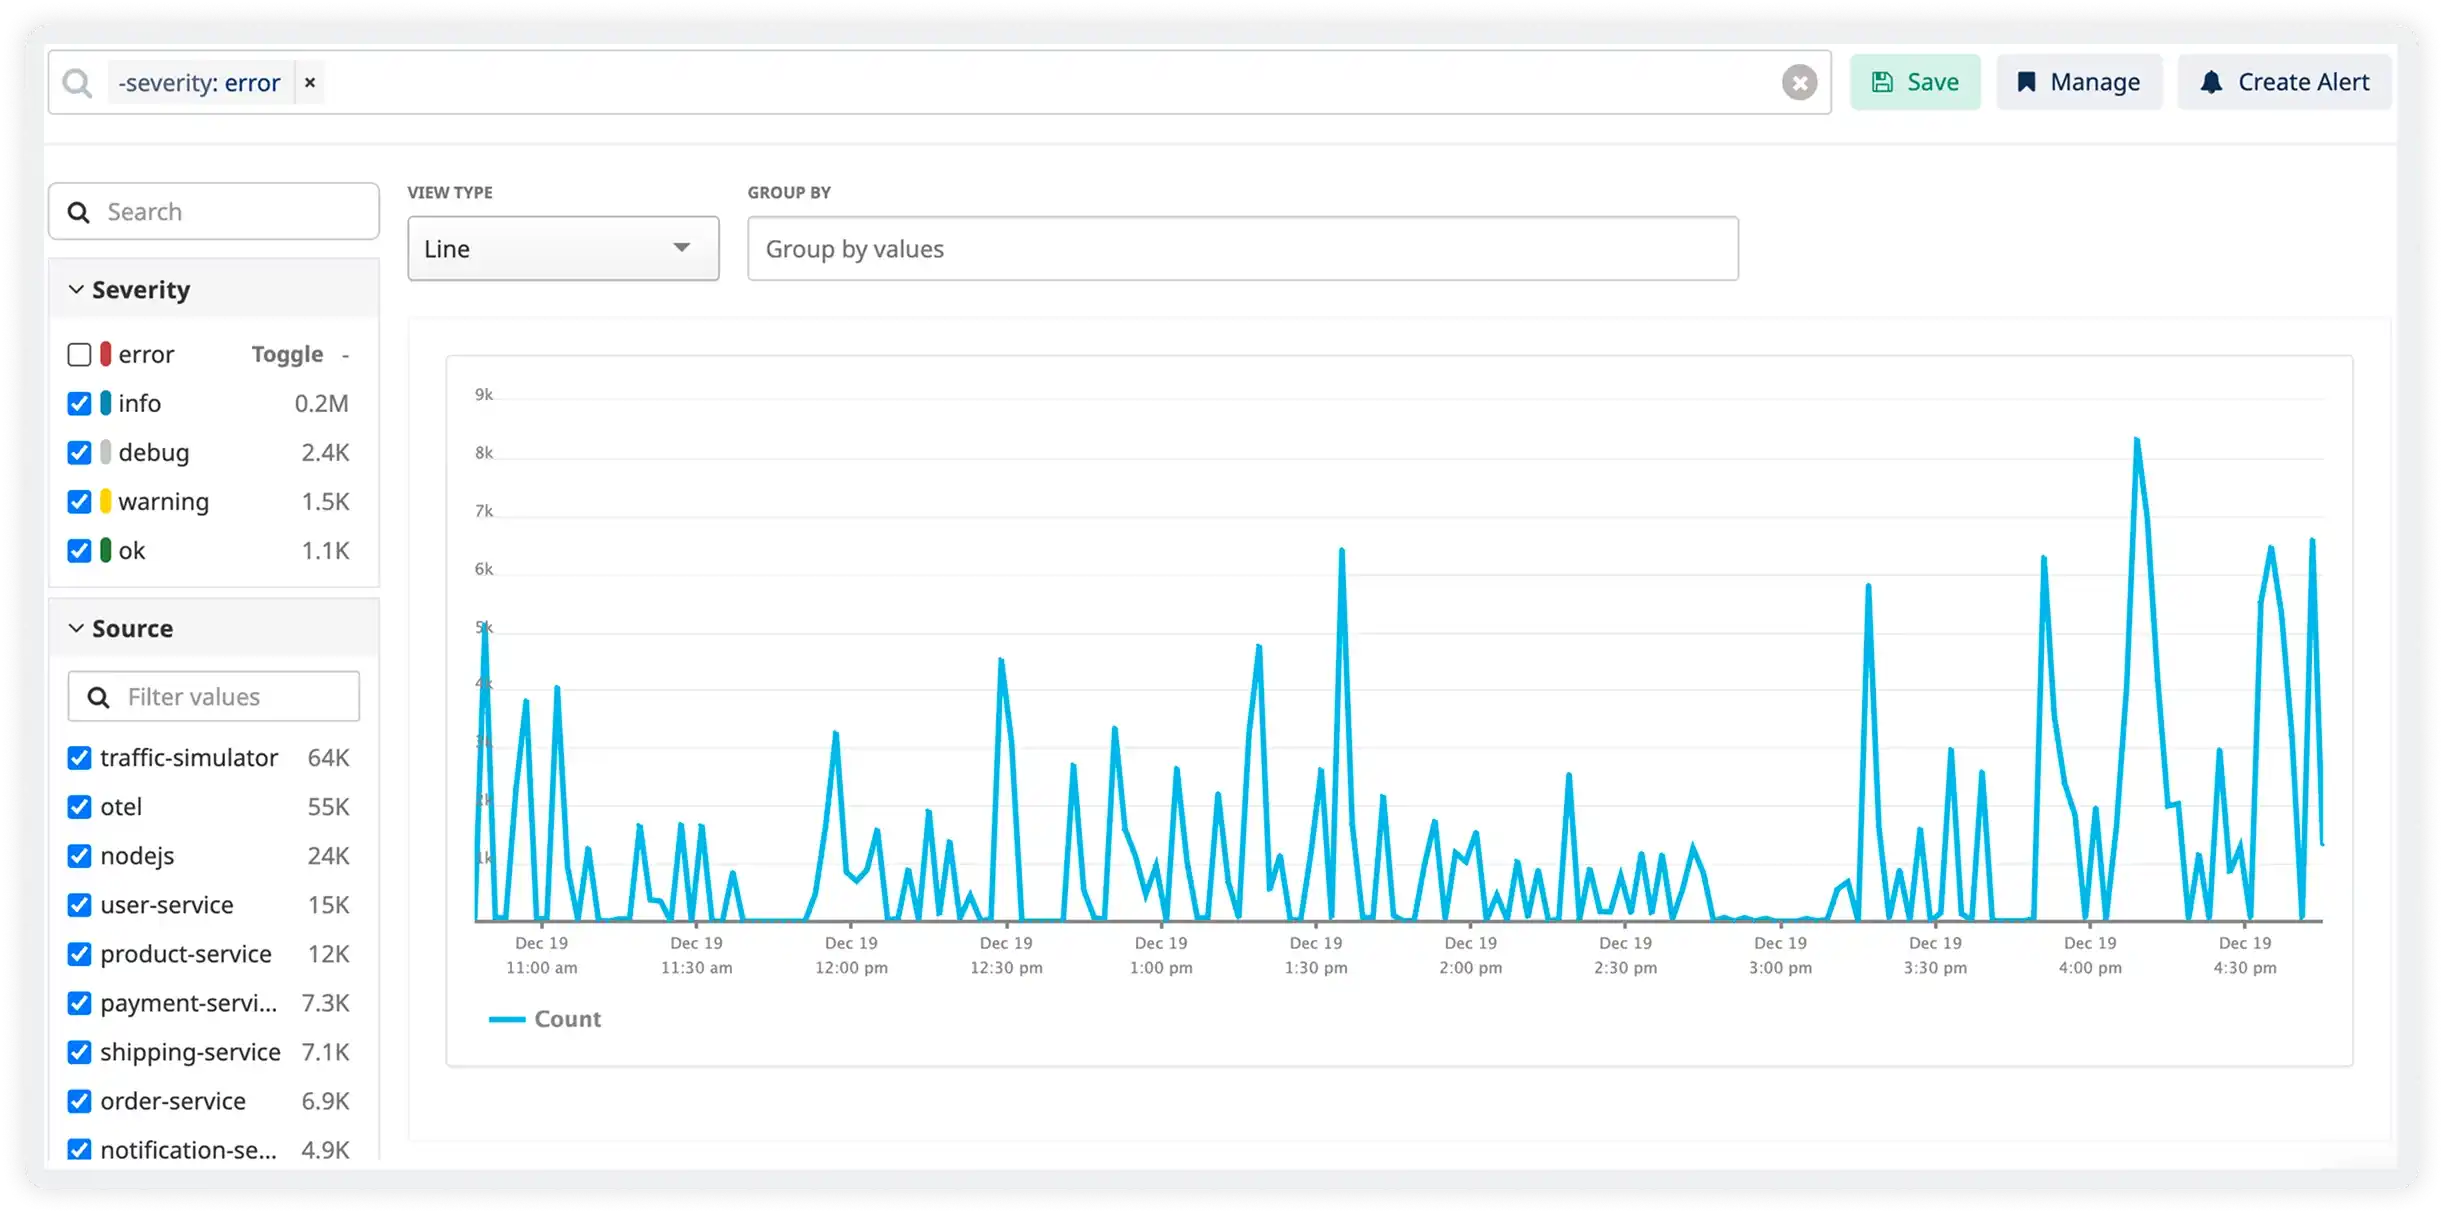
Task: Click the clear icon to reset the search query
Action: (x=1800, y=82)
